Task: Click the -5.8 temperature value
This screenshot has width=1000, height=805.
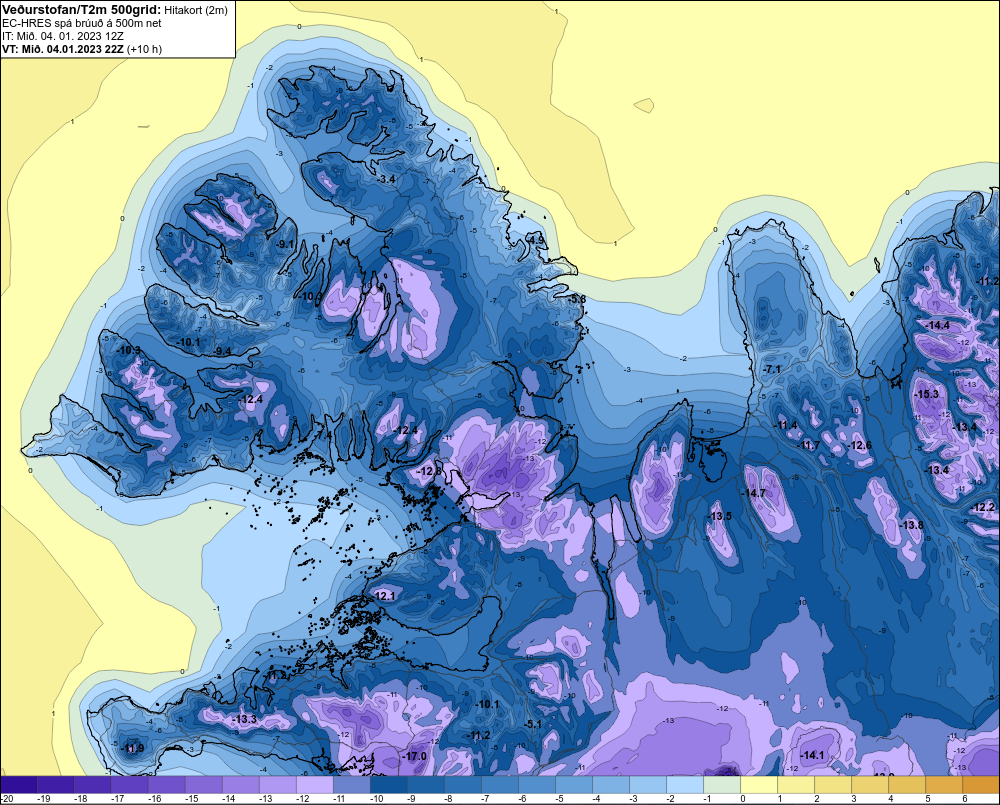Action: [576, 299]
